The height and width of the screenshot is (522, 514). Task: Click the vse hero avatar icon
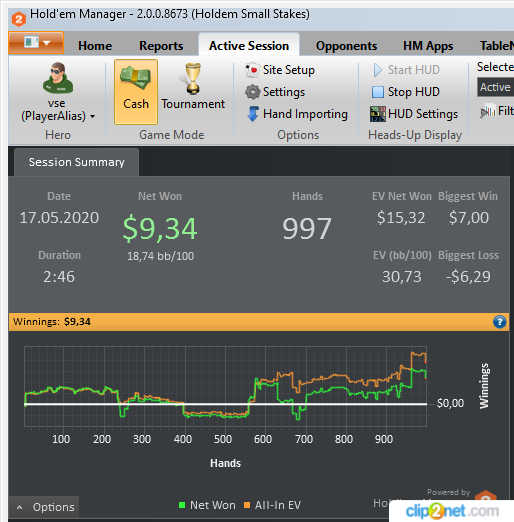click(x=58, y=78)
